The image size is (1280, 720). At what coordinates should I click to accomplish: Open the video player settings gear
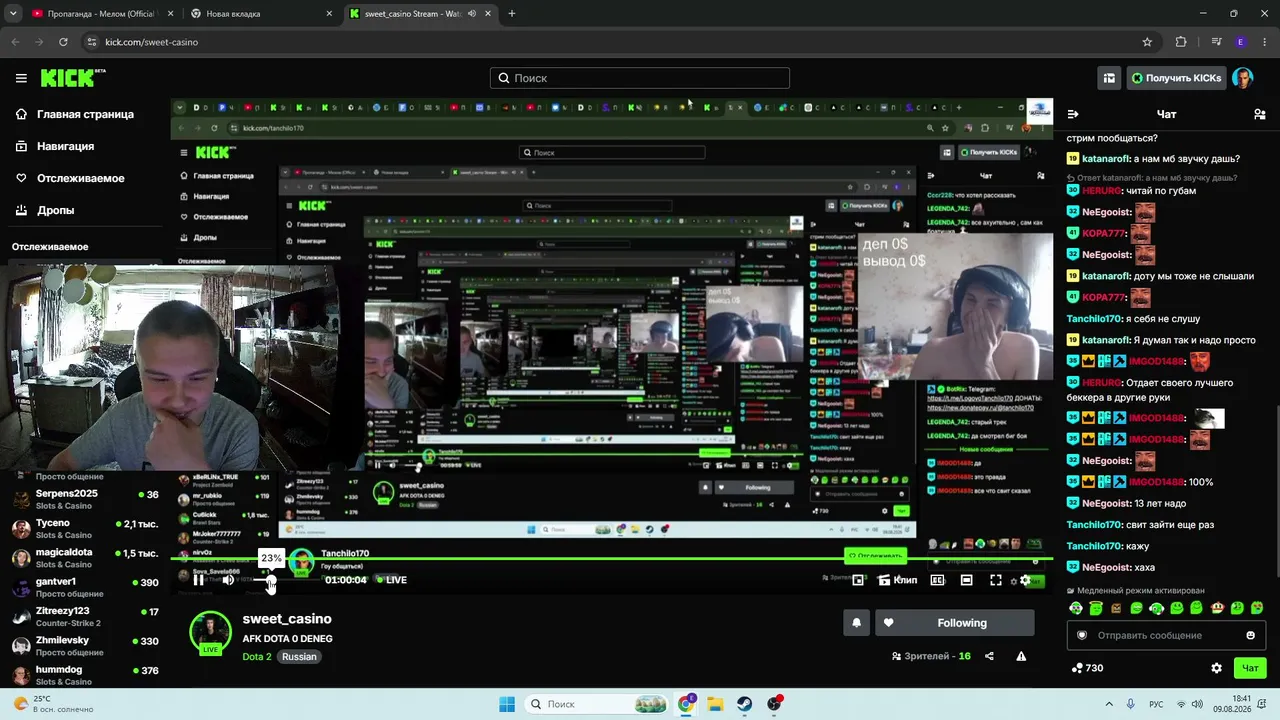point(1025,580)
